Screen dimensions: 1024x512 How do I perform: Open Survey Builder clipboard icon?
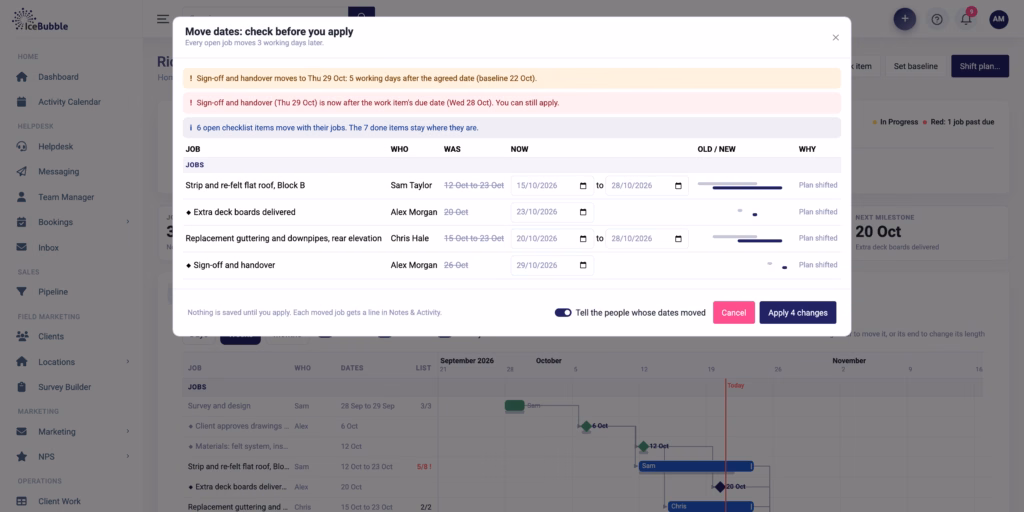tap(22, 387)
